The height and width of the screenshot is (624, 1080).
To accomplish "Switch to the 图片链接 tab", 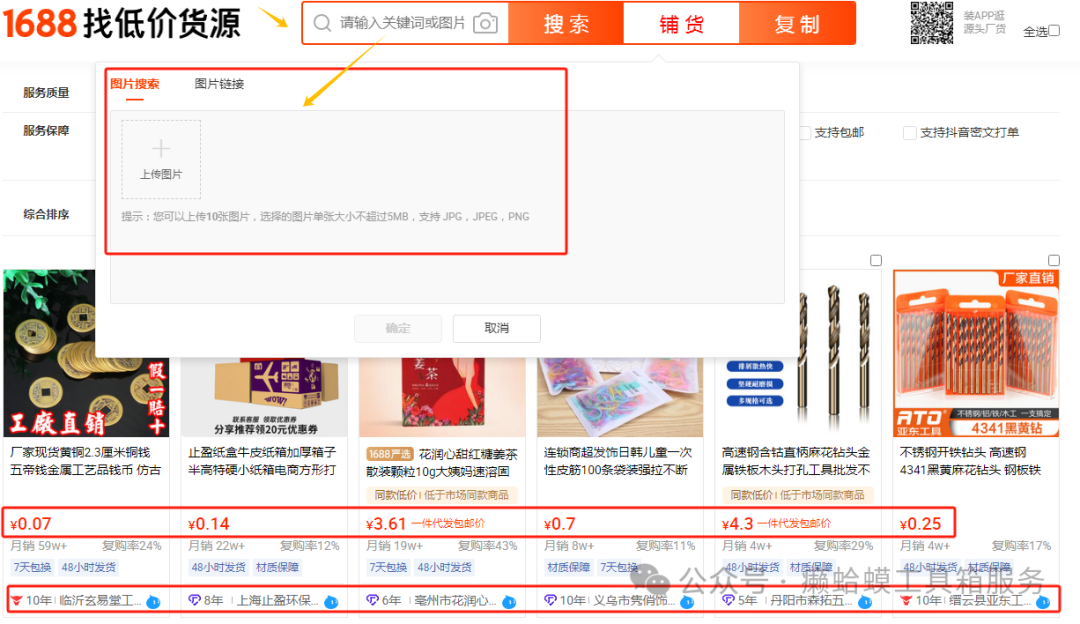I will coord(219,84).
